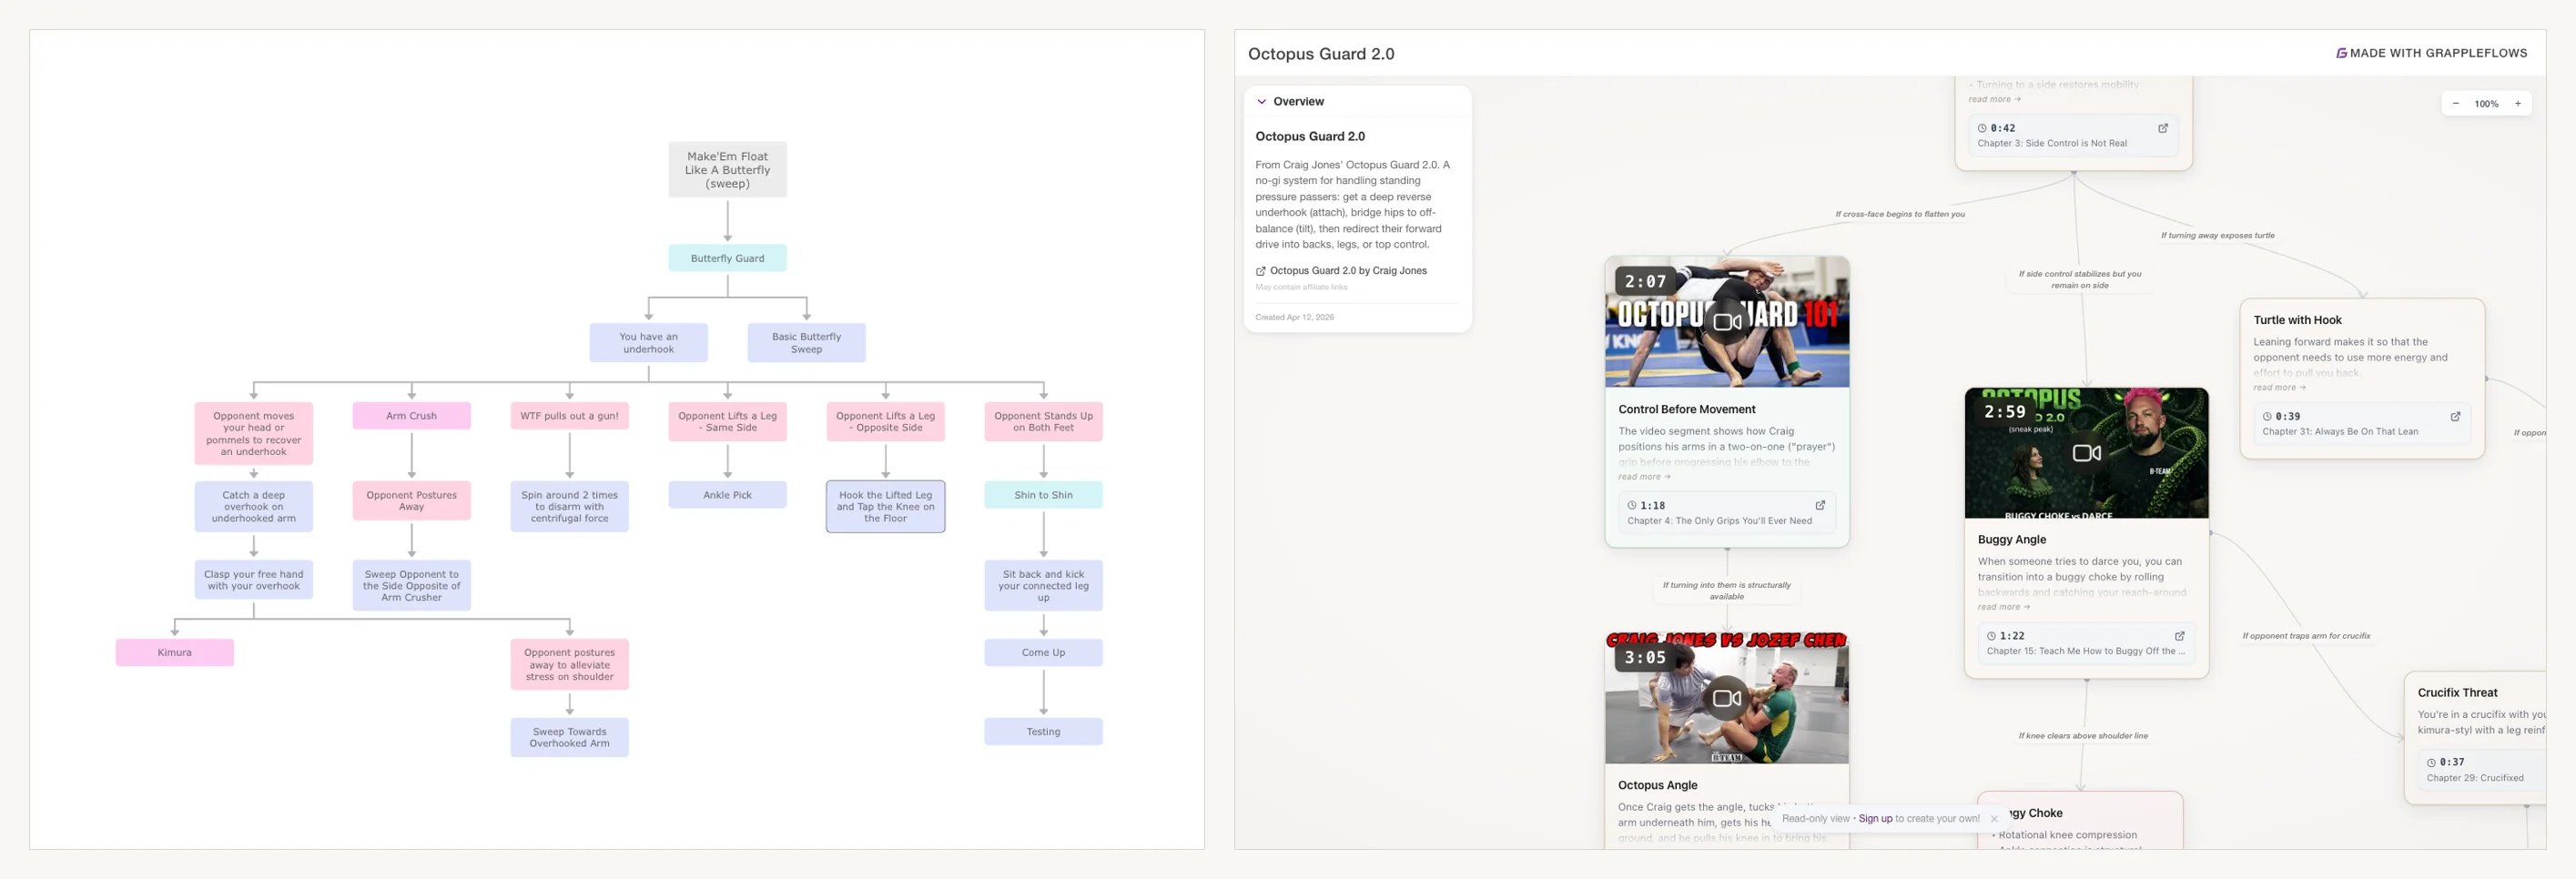Viewport: 2576px width, 879px height.
Task: Expand read more above Chapter 3 clip
Action: point(1994,99)
